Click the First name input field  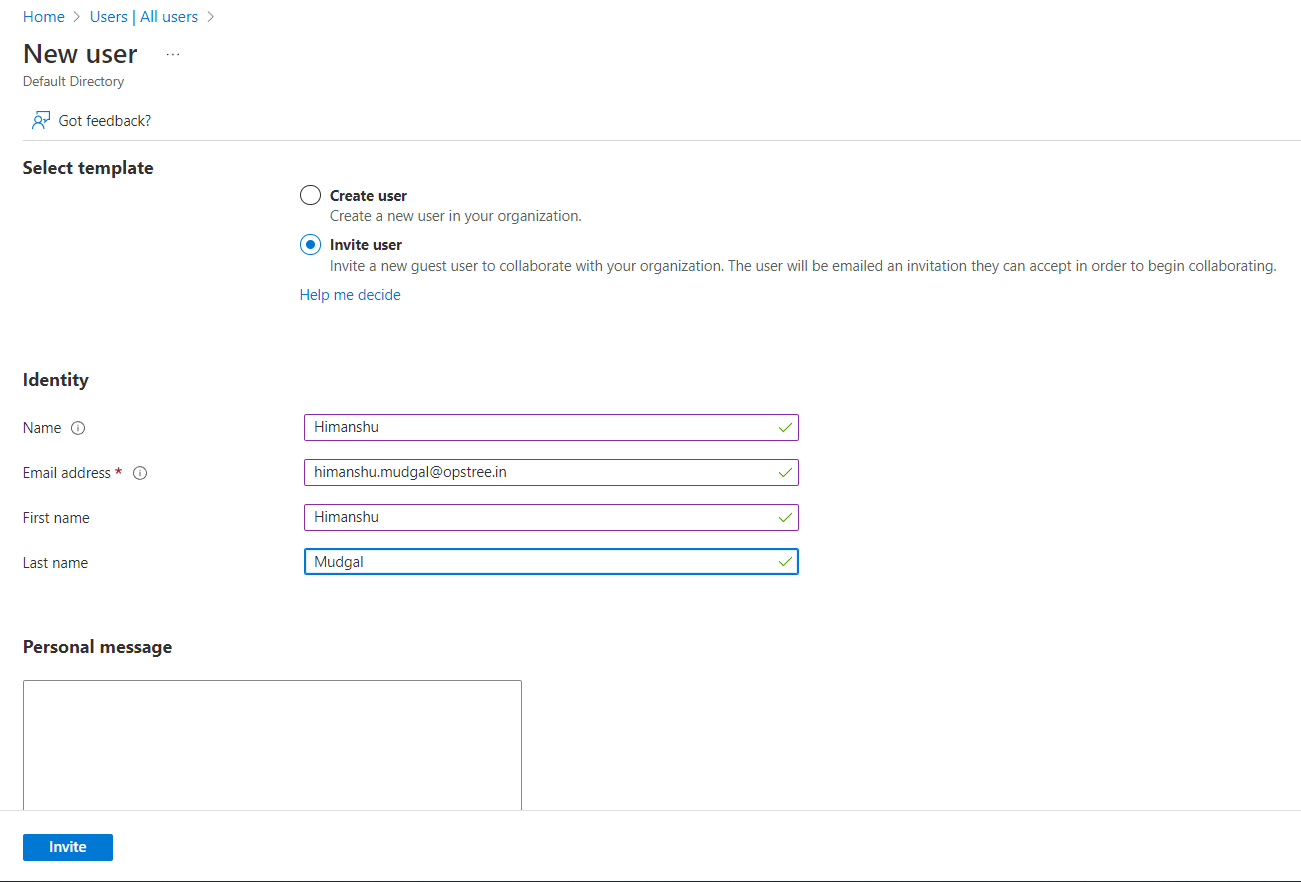tap(551, 517)
